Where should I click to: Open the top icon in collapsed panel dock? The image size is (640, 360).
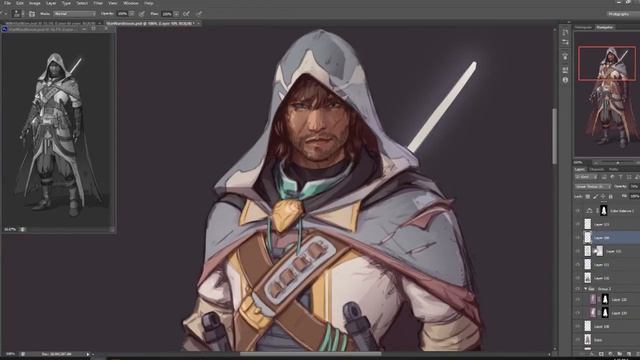point(565,32)
